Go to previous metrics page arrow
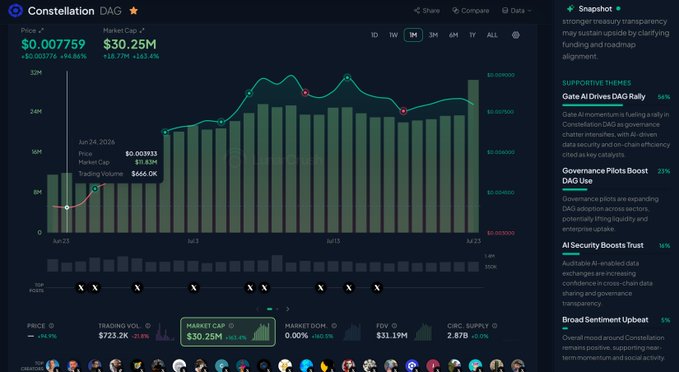Image resolution: width=679 pixels, height=372 pixels. (x=258, y=309)
